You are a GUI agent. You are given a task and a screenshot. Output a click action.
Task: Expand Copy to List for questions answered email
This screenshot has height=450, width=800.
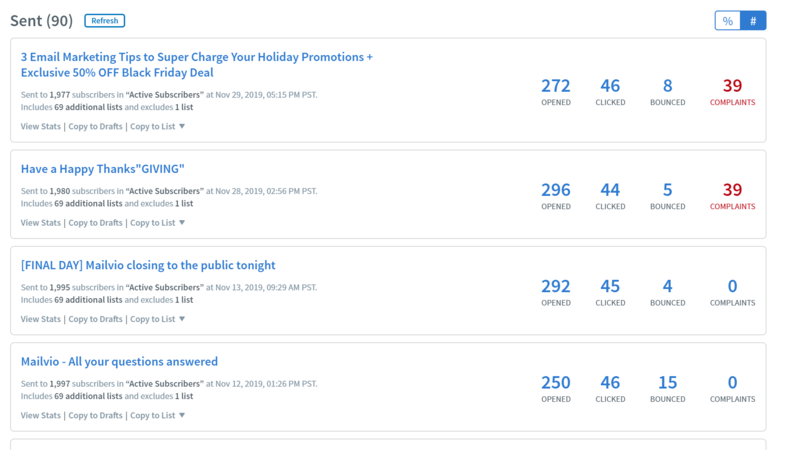(158, 415)
